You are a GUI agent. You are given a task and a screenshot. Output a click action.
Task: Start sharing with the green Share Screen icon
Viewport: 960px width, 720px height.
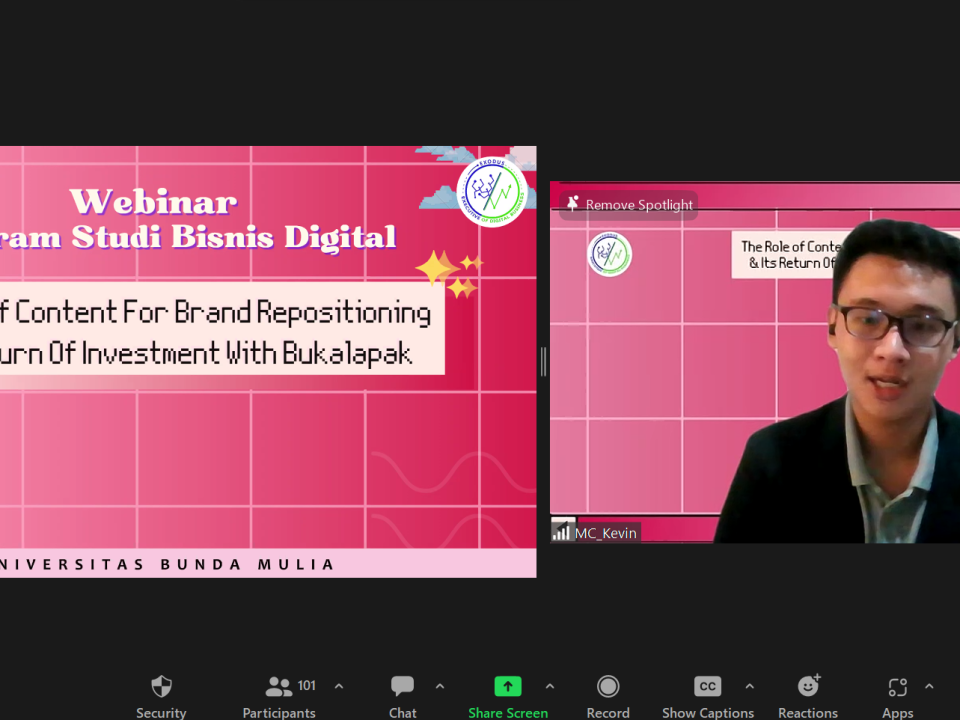point(508,686)
